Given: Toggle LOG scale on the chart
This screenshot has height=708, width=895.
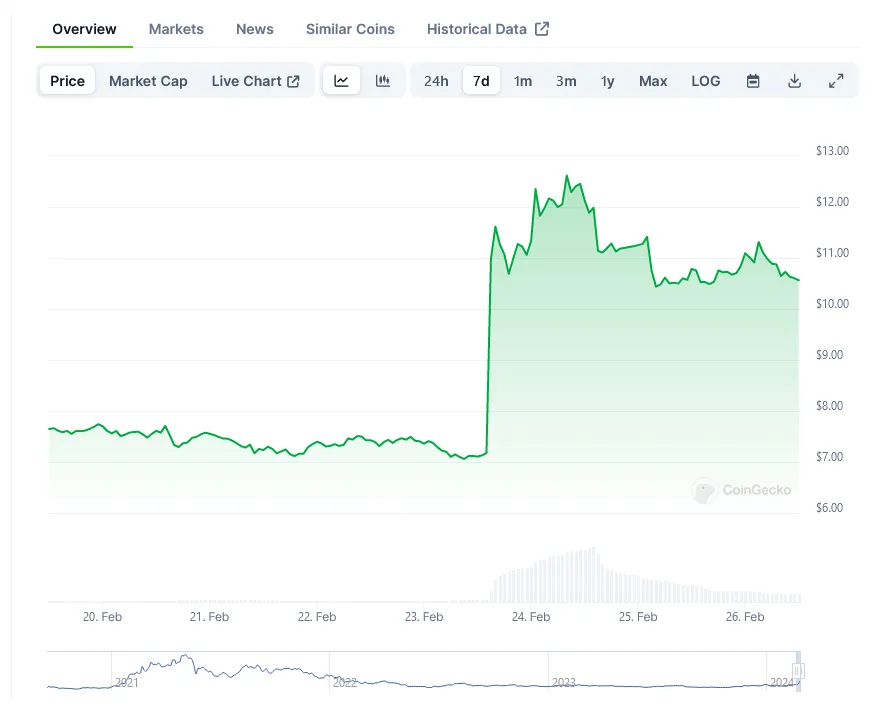Looking at the screenshot, I should pos(705,81).
